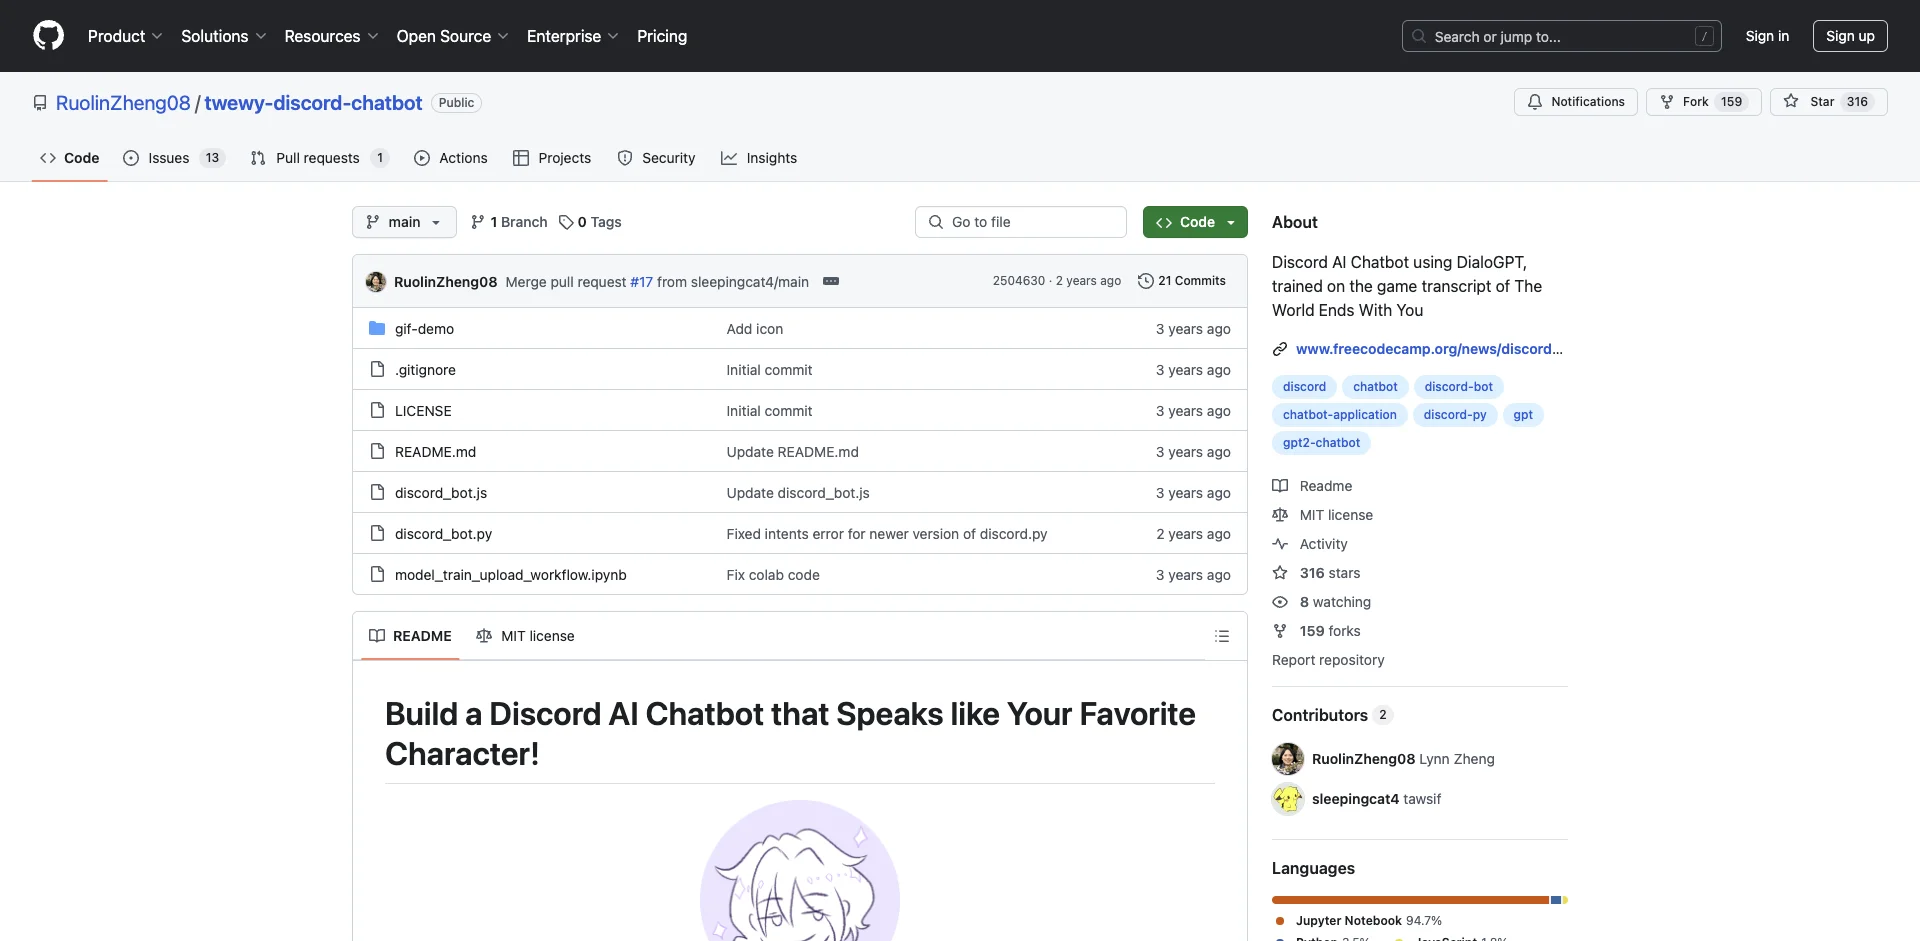
Task: Open the main branch selector dropdown
Action: [404, 222]
